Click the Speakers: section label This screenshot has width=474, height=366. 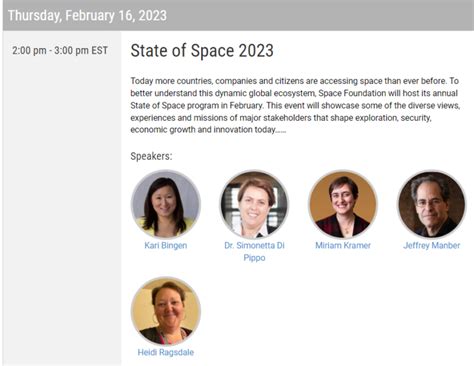coord(151,156)
